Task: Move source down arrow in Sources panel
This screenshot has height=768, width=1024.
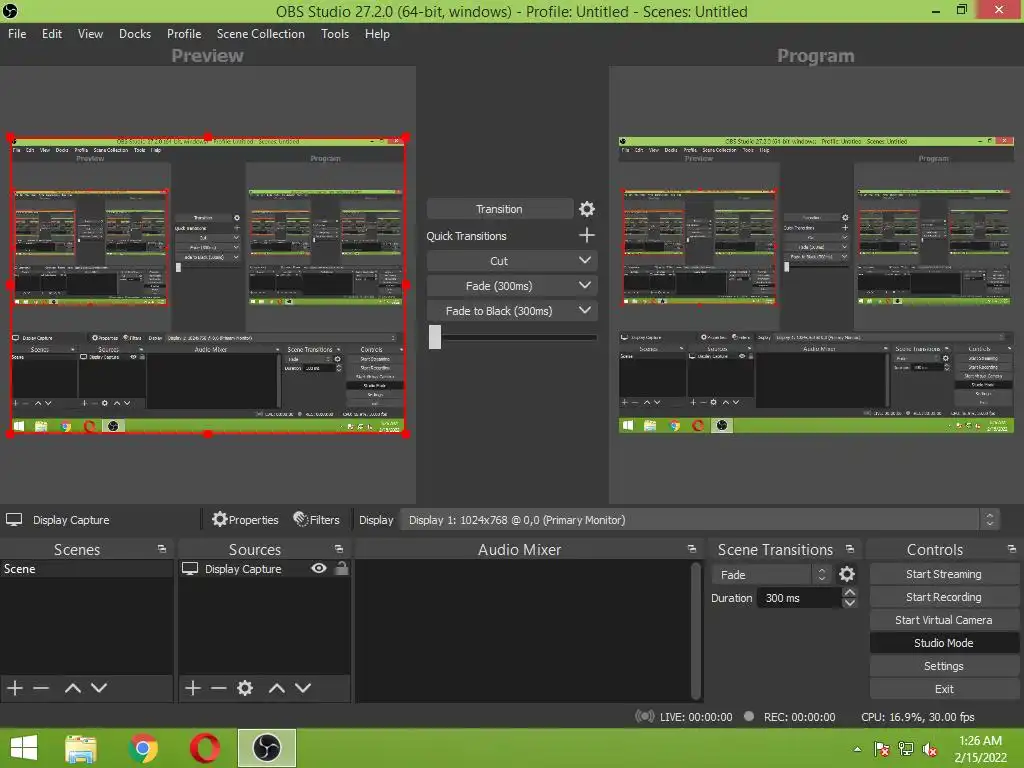Action: coord(303,688)
